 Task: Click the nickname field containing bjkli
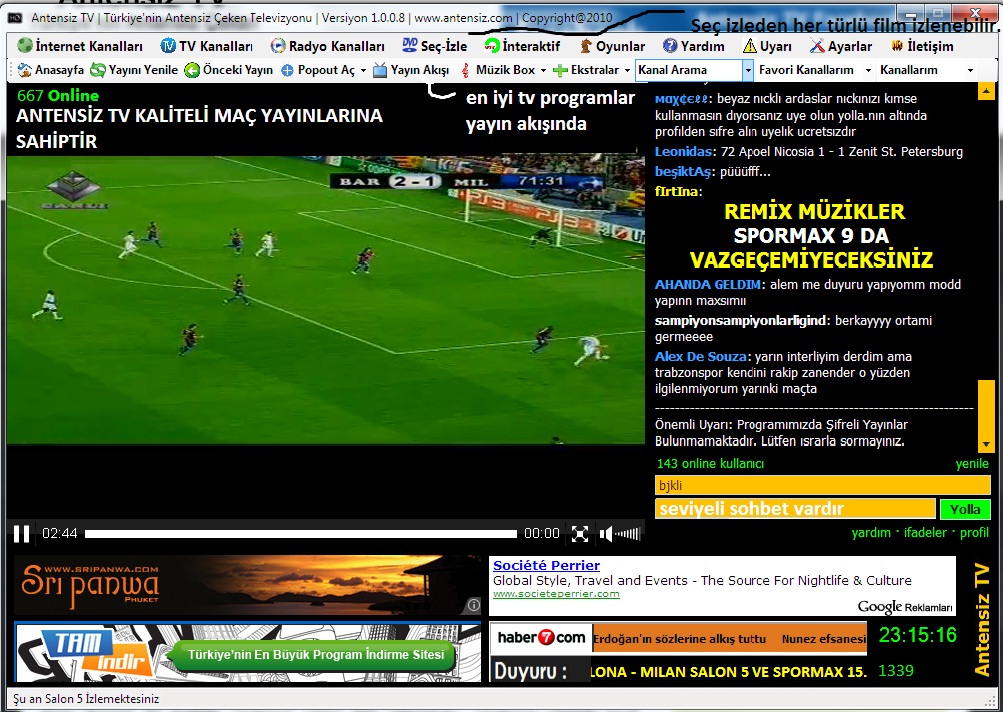coord(823,486)
